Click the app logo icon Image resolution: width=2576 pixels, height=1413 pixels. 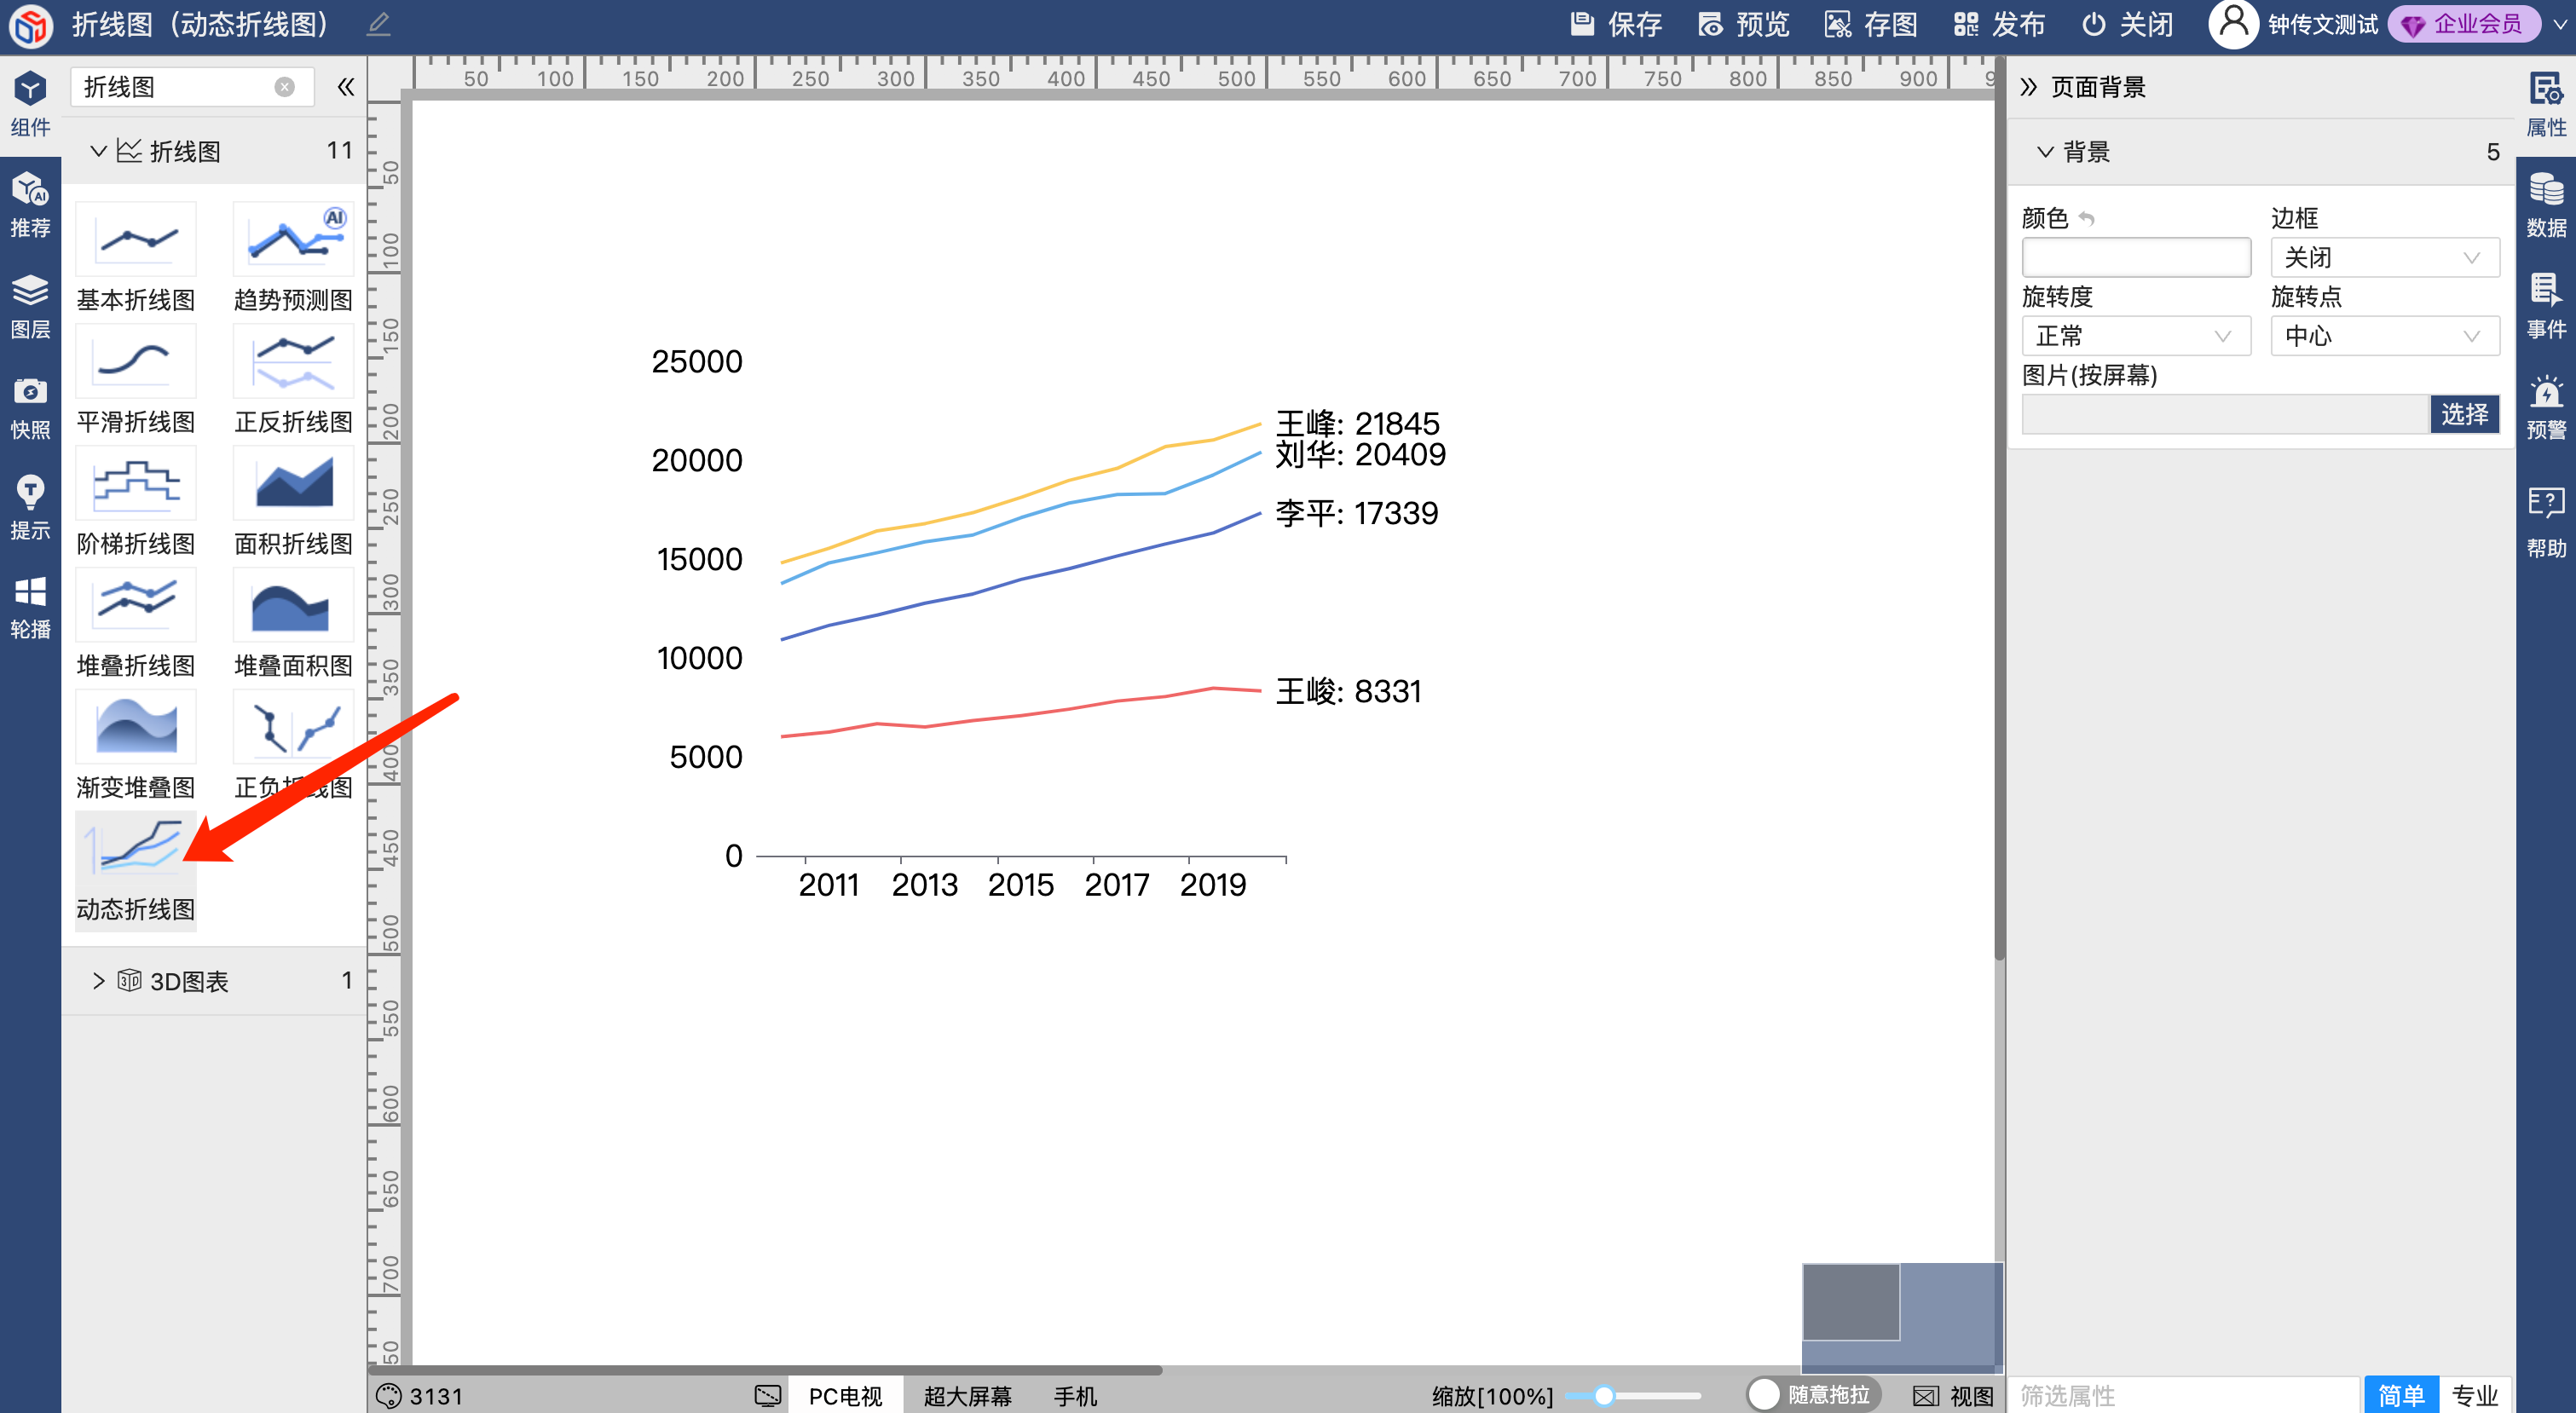(30, 26)
